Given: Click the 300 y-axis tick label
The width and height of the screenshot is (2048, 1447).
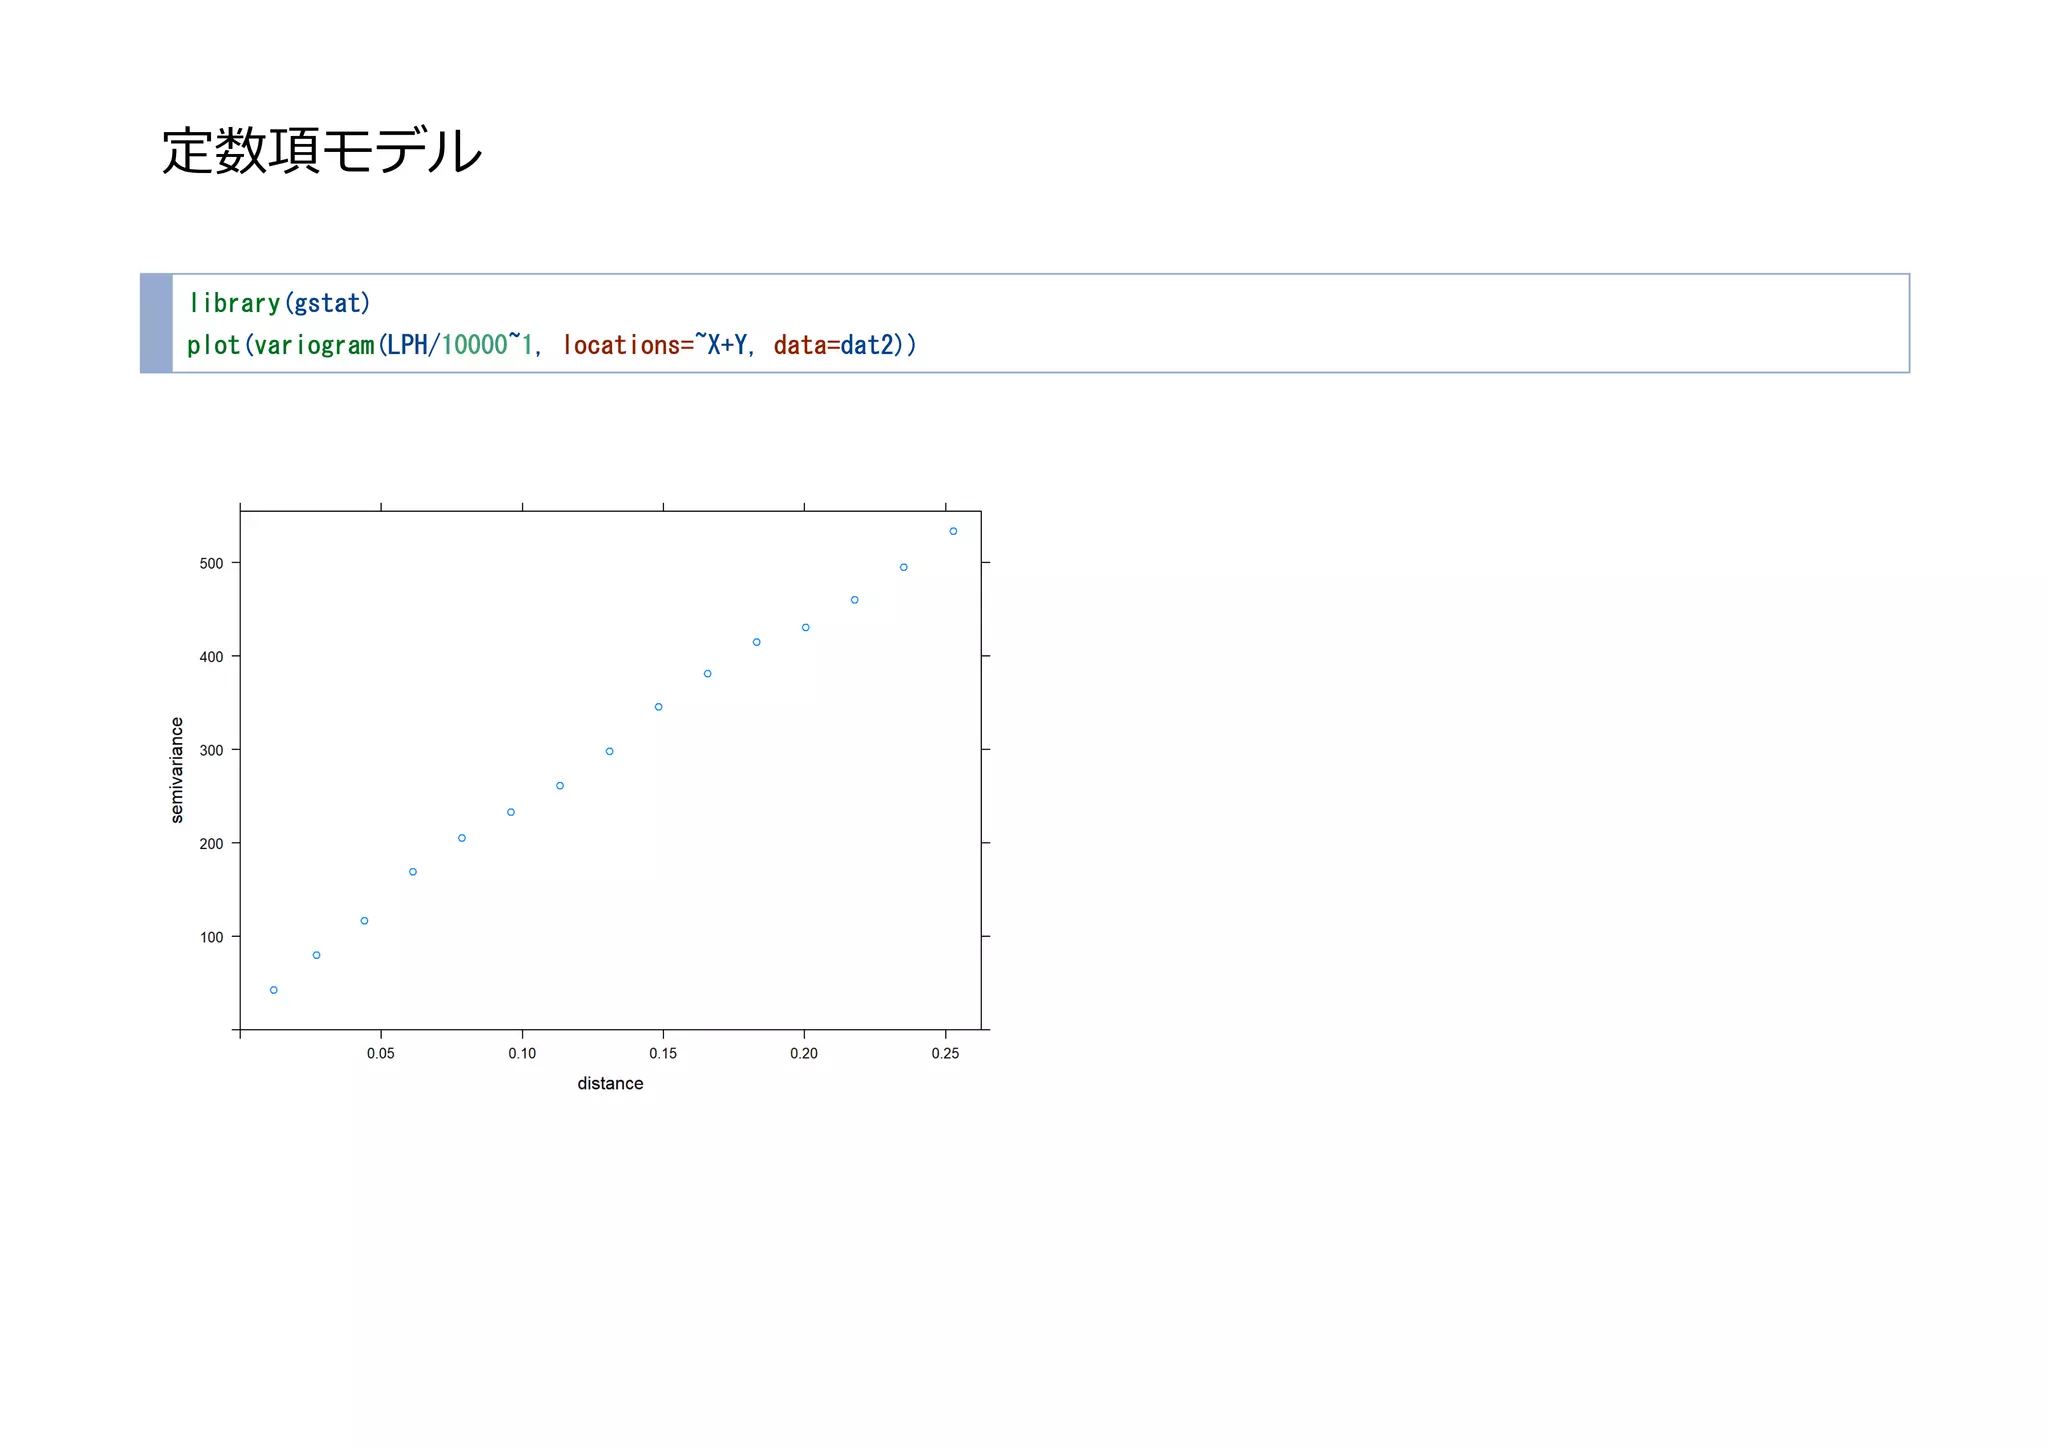Looking at the screenshot, I should [x=212, y=750].
